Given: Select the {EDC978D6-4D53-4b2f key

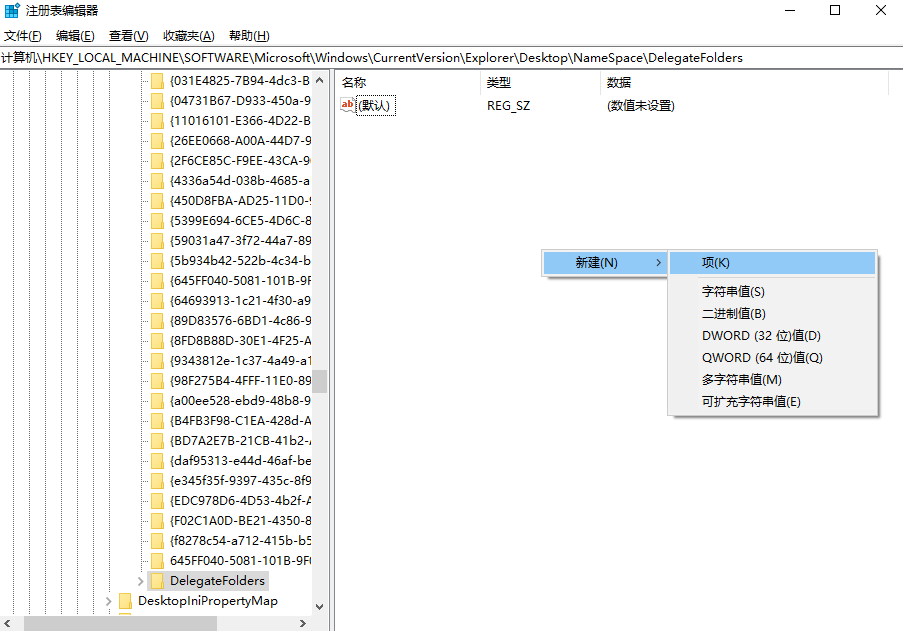Looking at the screenshot, I should coord(240,501).
